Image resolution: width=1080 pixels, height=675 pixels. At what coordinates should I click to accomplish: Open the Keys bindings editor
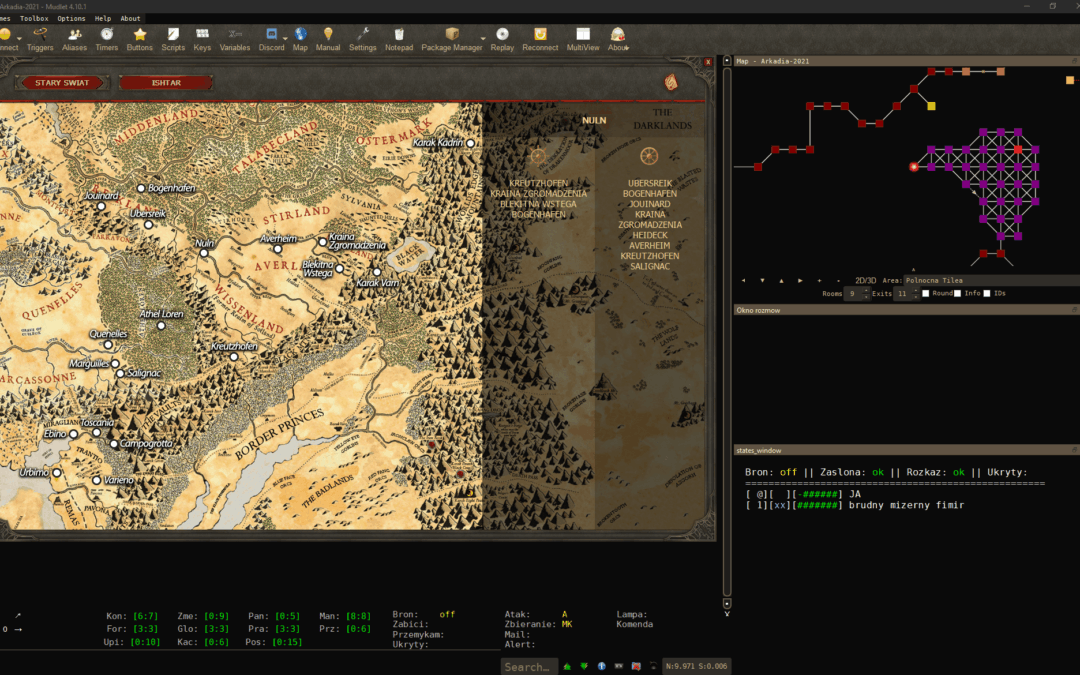(x=202, y=39)
